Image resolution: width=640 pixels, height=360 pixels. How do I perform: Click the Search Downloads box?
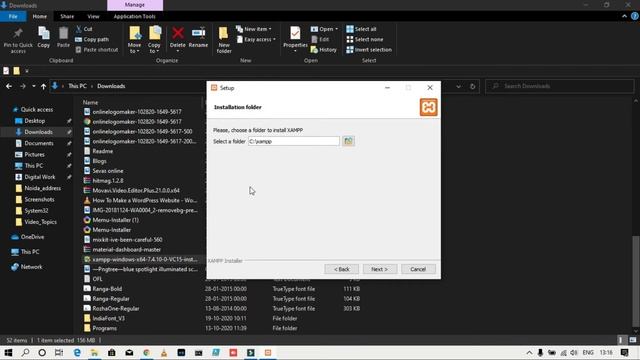(x=559, y=87)
